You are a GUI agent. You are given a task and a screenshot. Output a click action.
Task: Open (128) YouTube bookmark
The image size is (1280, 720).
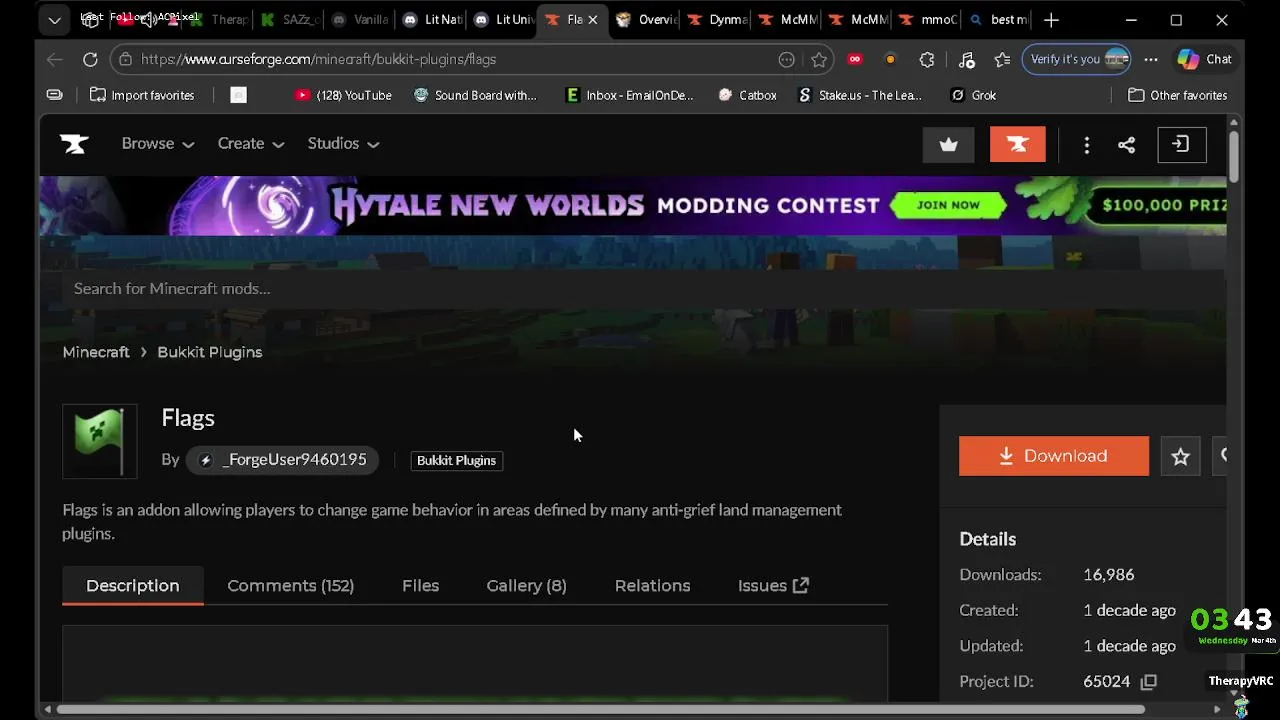pos(343,95)
